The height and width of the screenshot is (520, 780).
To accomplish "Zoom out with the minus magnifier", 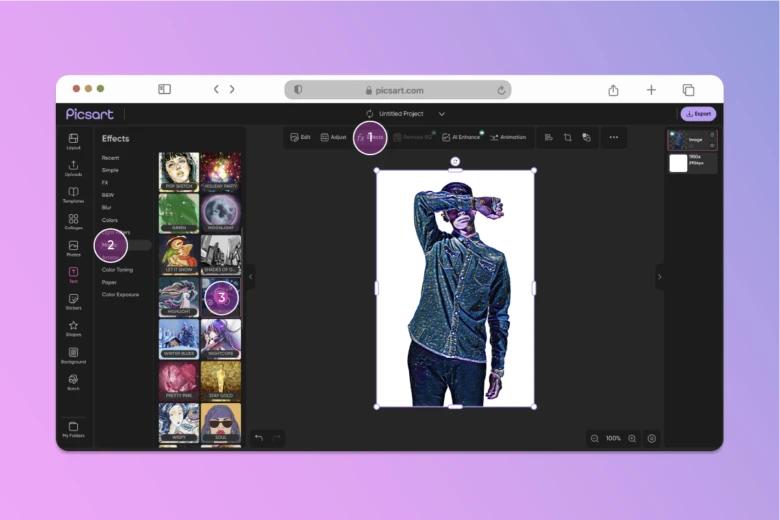I will (x=595, y=438).
